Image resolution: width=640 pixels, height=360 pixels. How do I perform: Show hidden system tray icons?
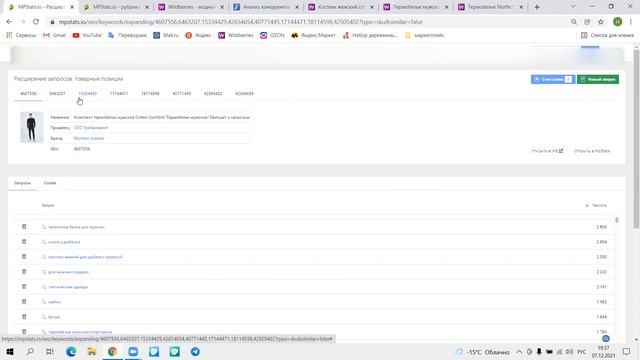pos(519,351)
